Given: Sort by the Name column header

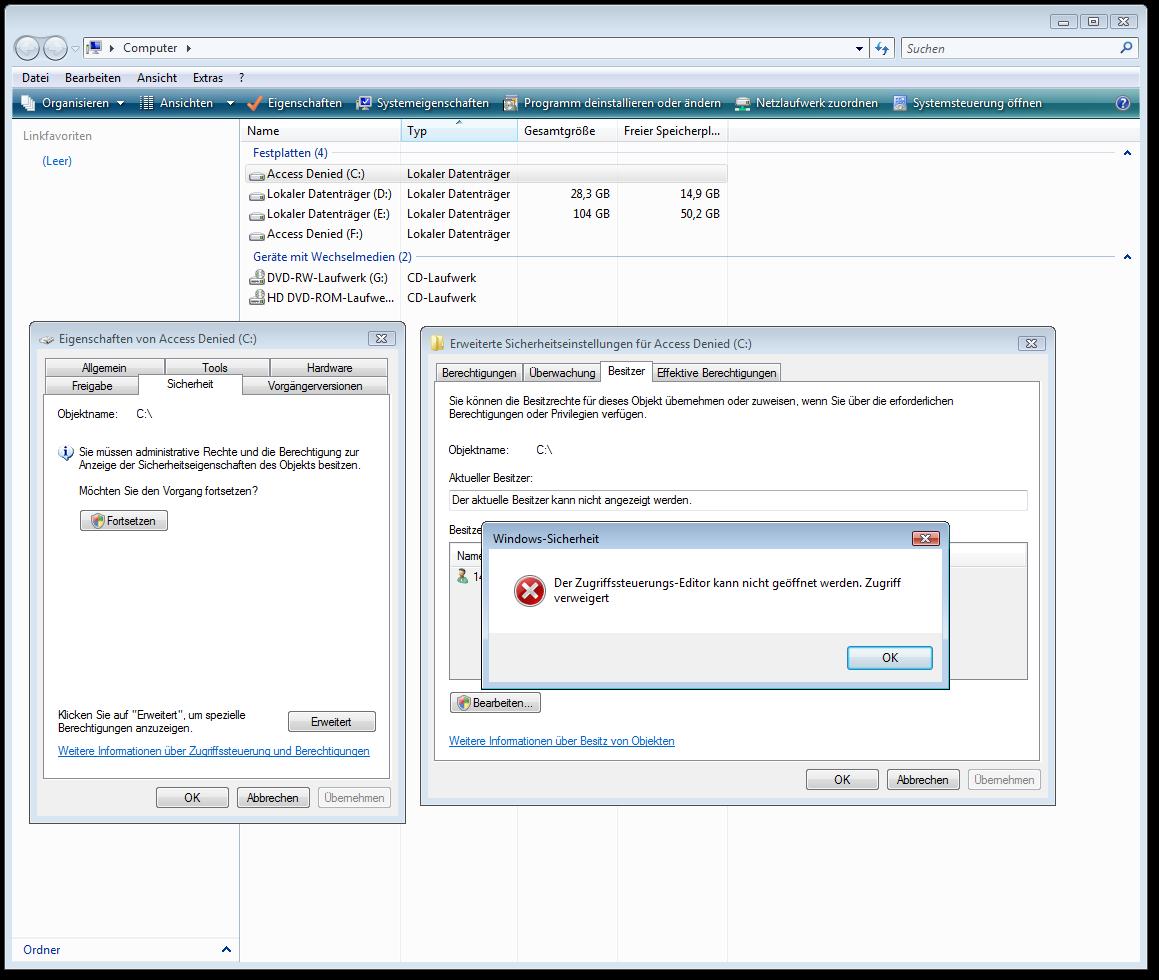Looking at the screenshot, I should click(x=321, y=131).
